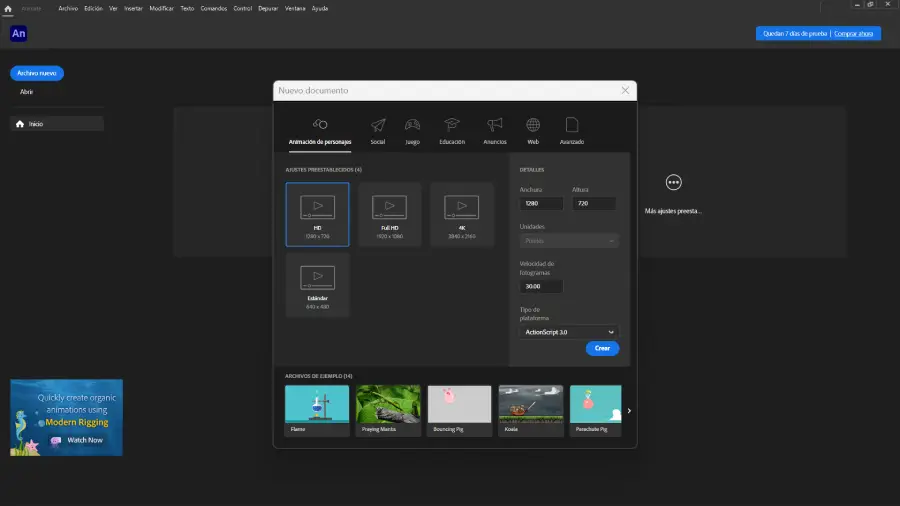
Task: Open the Modificar menu
Action: click(161, 9)
